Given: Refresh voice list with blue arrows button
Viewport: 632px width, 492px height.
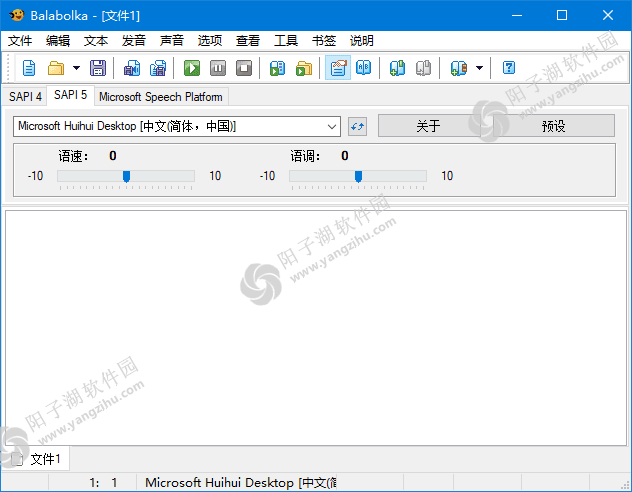Looking at the screenshot, I should 357,127.
